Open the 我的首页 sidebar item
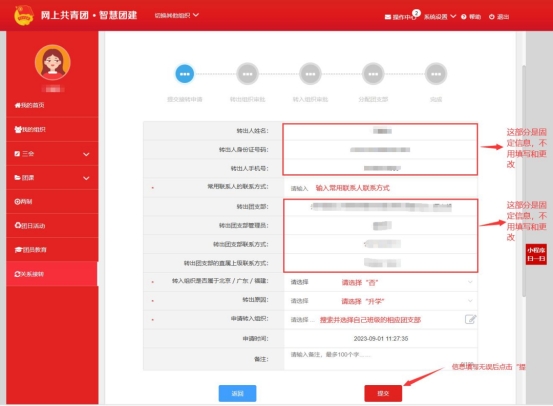 coord(52,105)
